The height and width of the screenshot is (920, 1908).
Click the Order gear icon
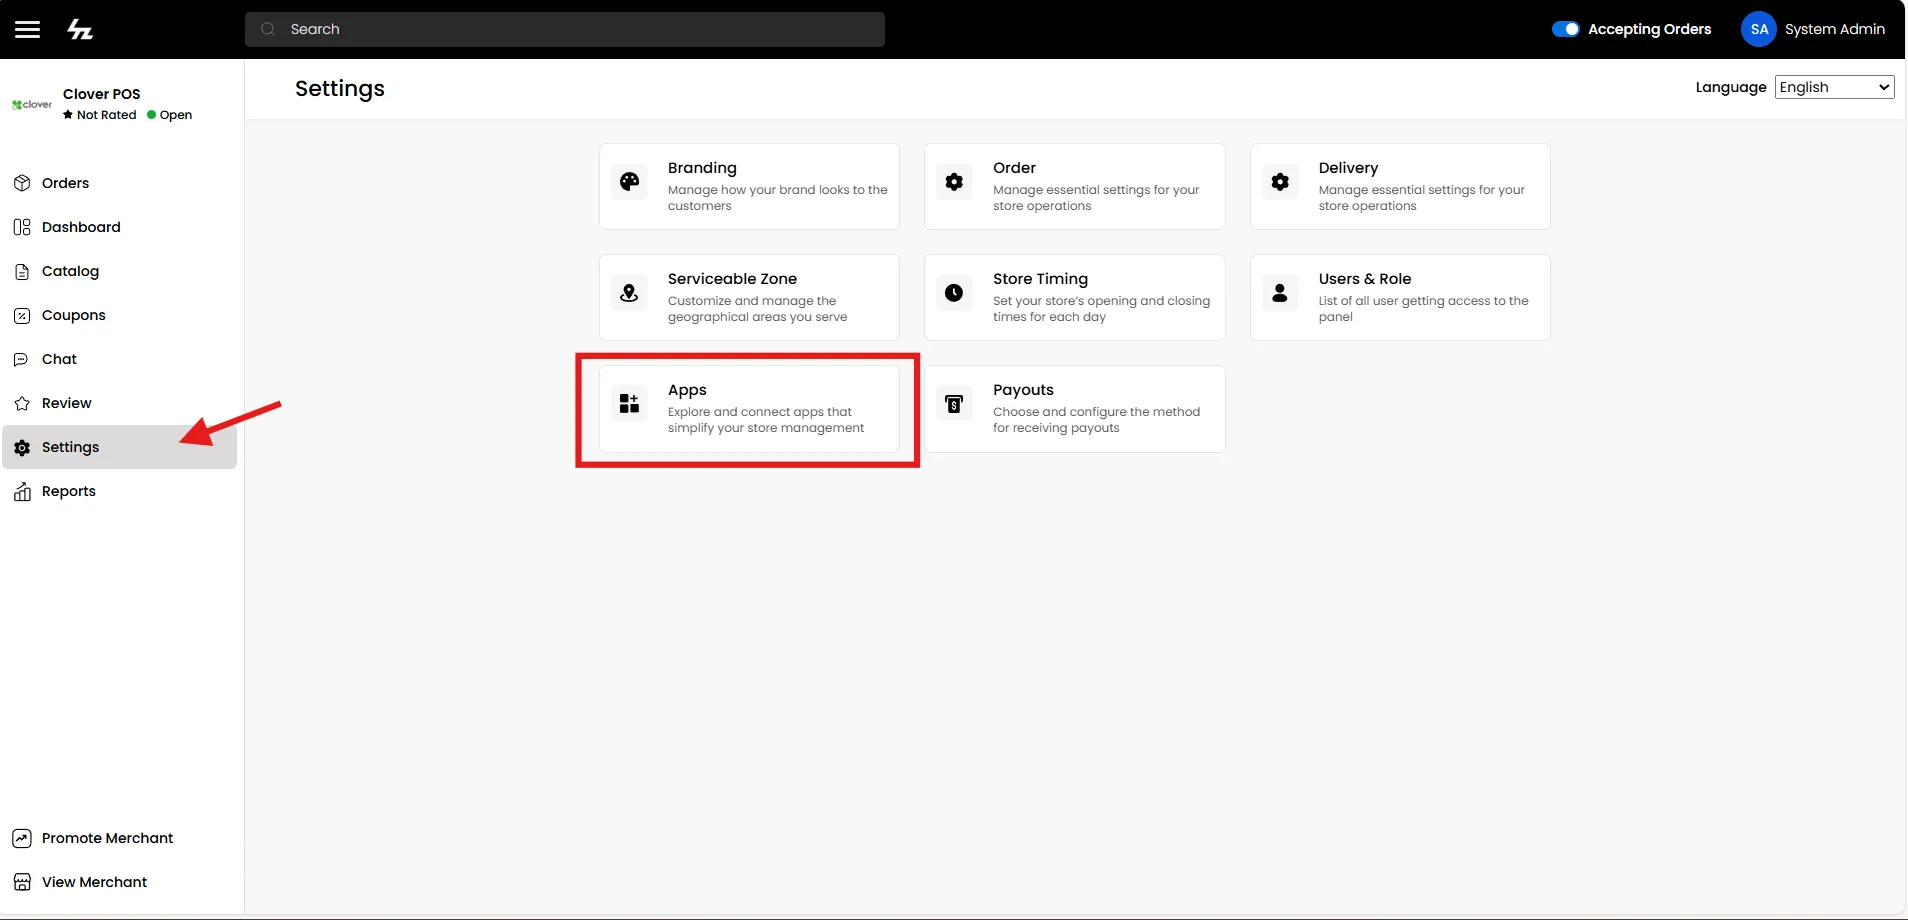coord(954,182)
